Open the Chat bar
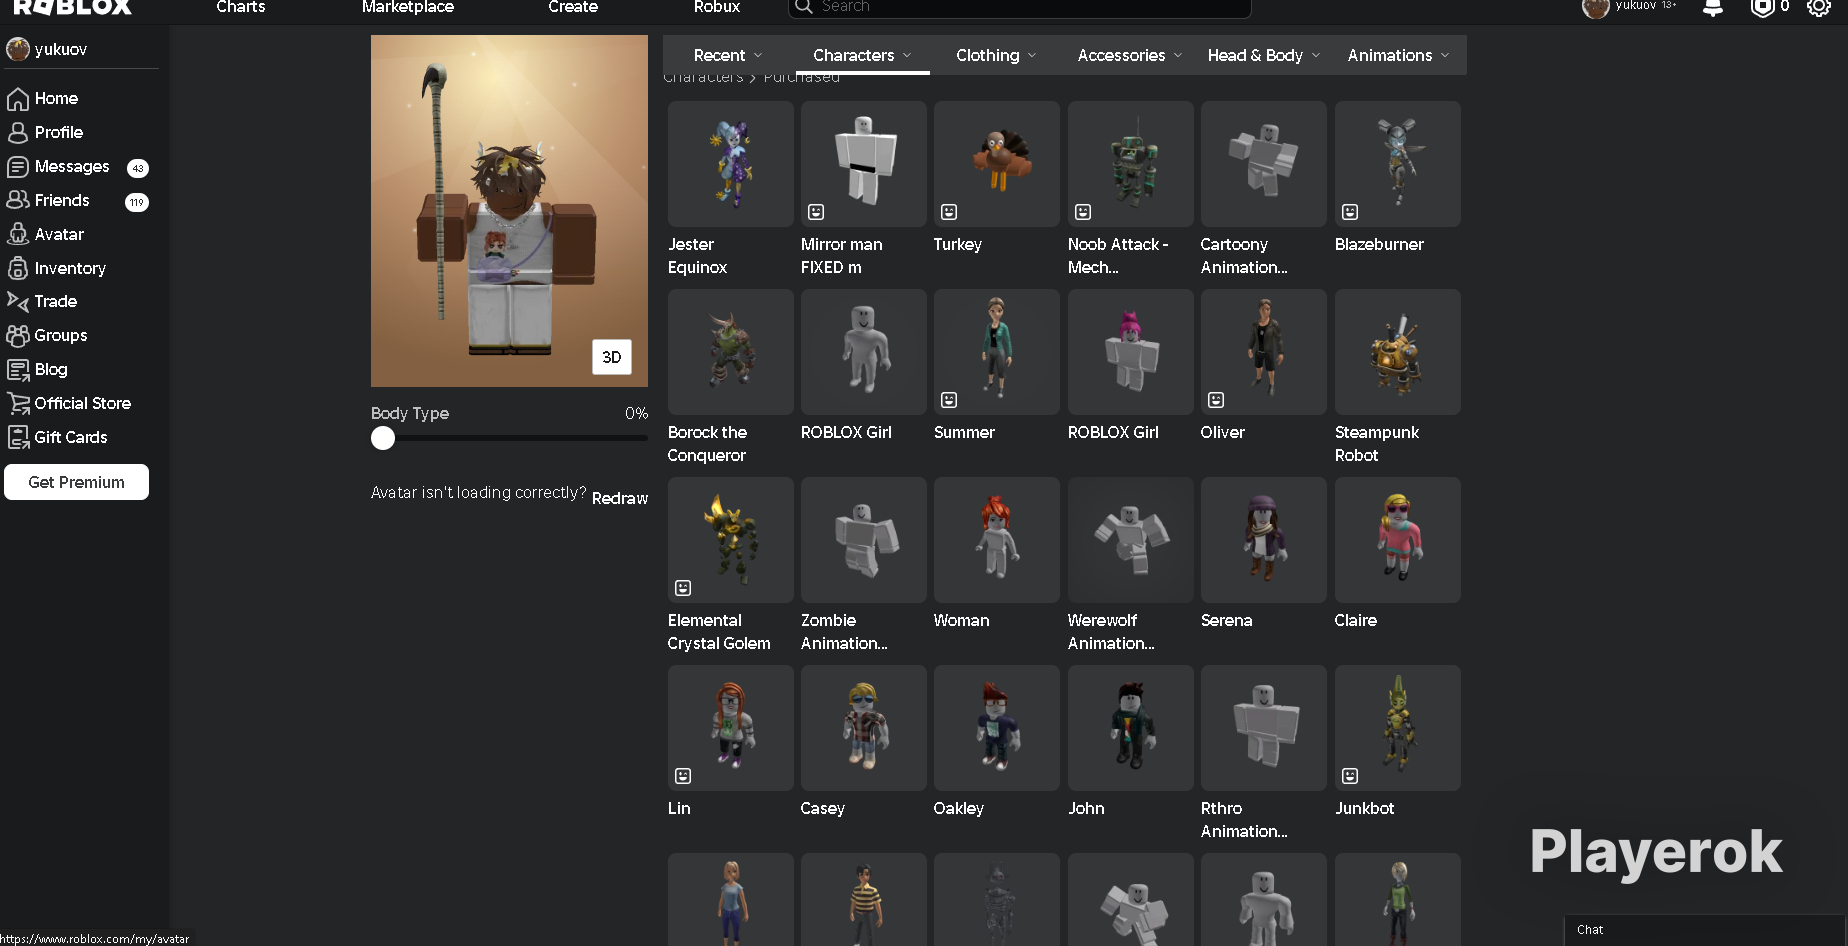 point(1704,930)
